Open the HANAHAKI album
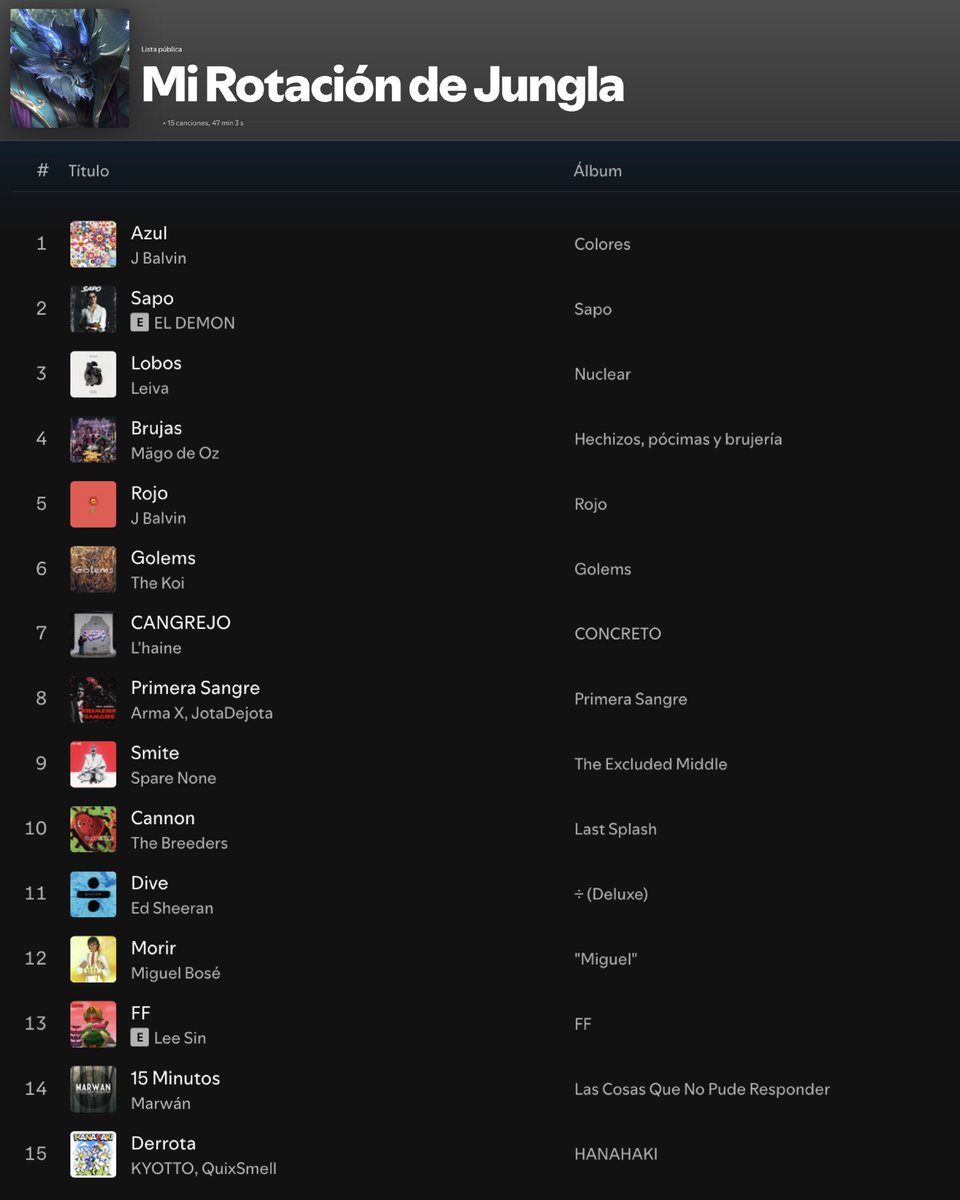The height and width of the screenshot is (1200, 960). click(x=616, y=1154)
